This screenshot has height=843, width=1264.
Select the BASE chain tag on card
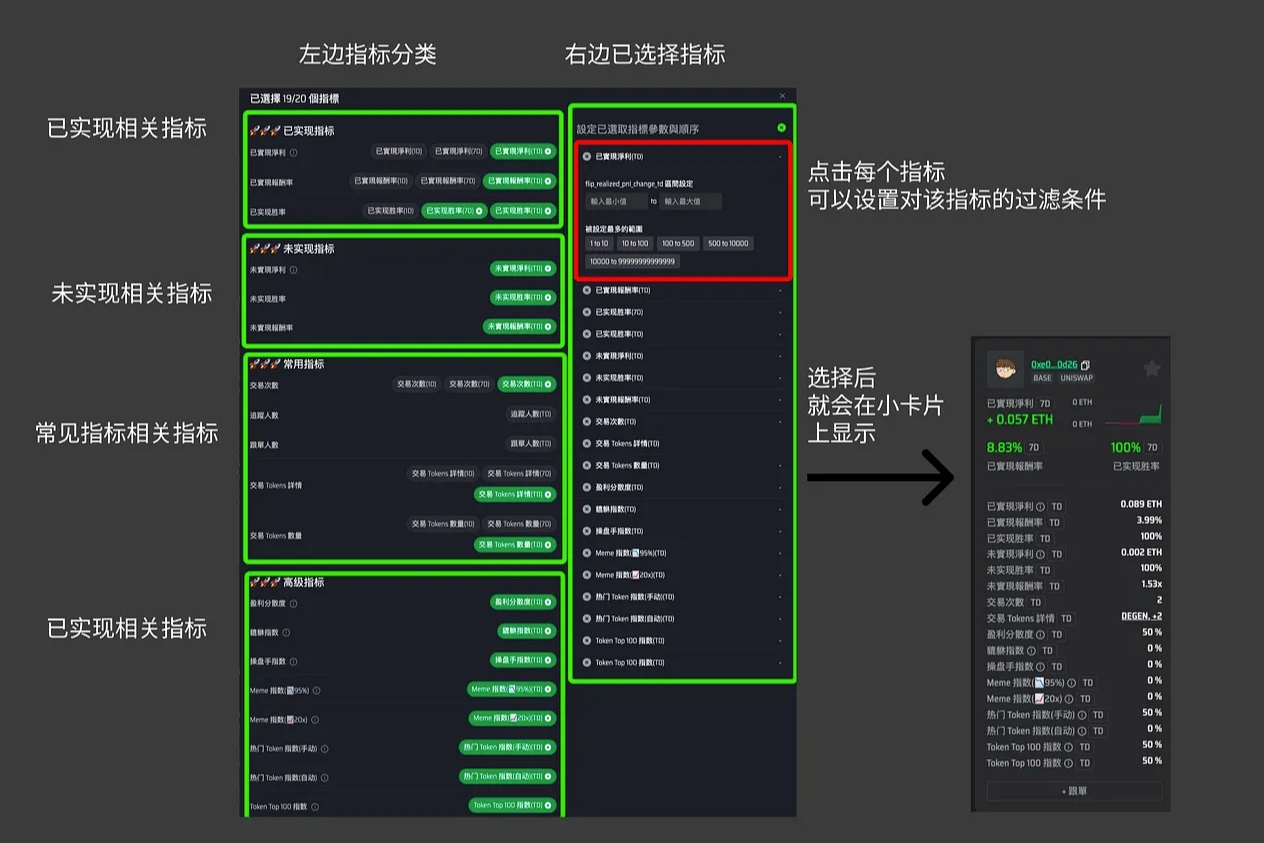point(1042,378)
